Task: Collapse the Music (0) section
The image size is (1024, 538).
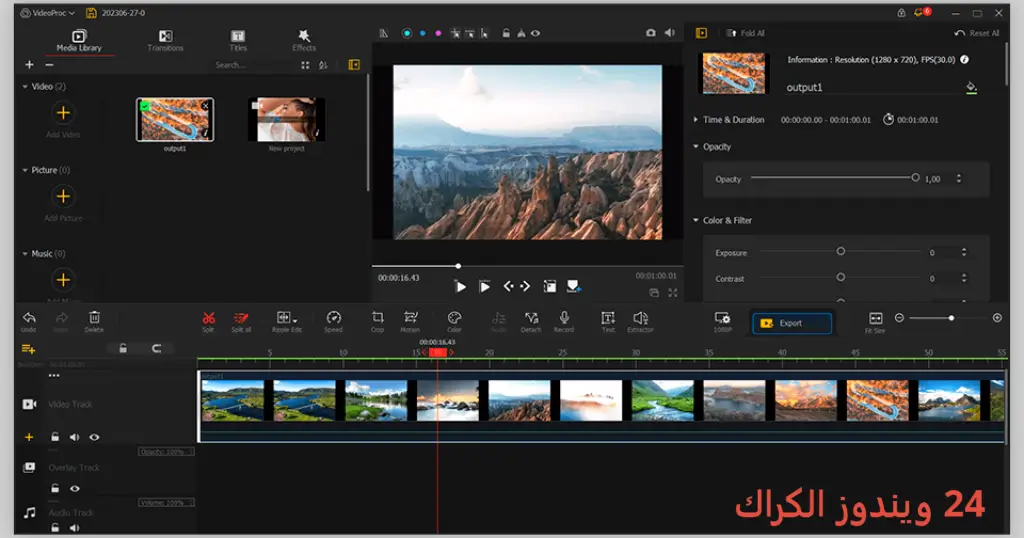Action: point(25,254)
